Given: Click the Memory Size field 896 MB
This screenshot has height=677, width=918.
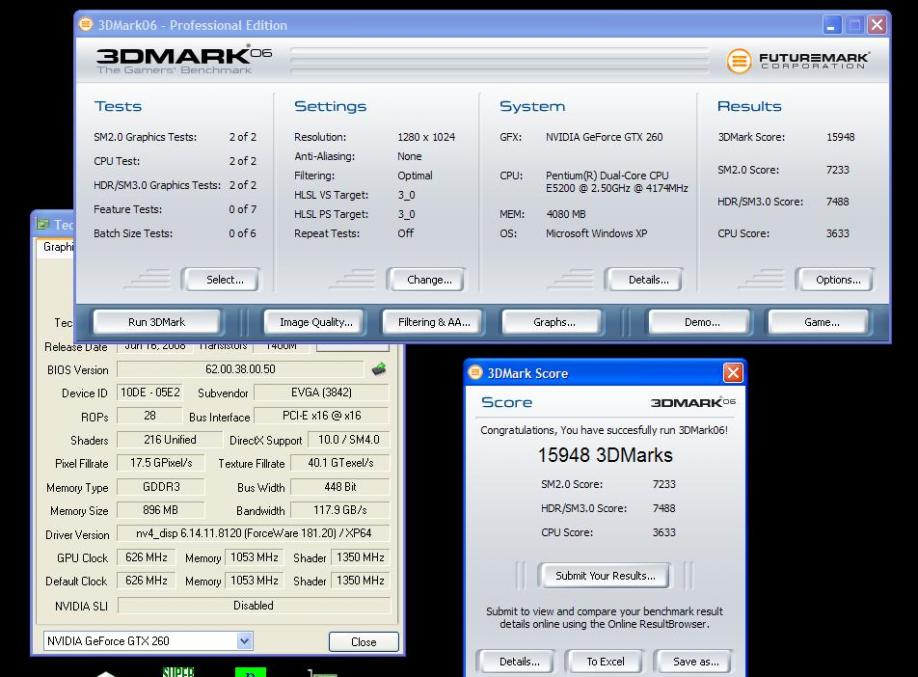Looking at the screenshot, I should pos(161,510).
